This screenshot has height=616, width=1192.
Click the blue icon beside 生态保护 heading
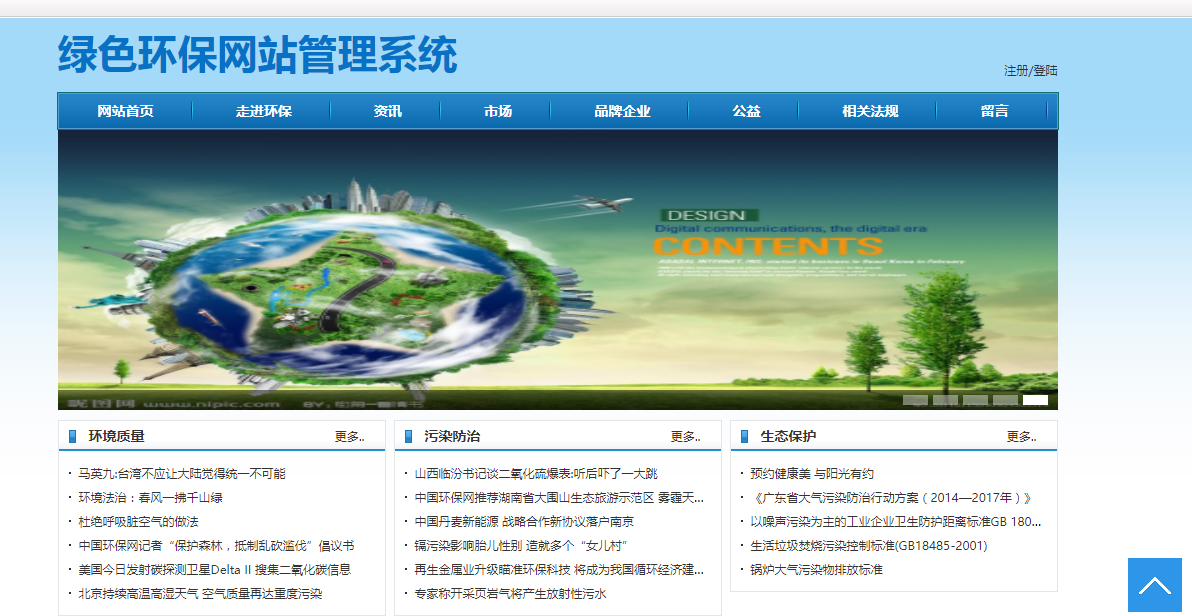[x=745, y=437]
